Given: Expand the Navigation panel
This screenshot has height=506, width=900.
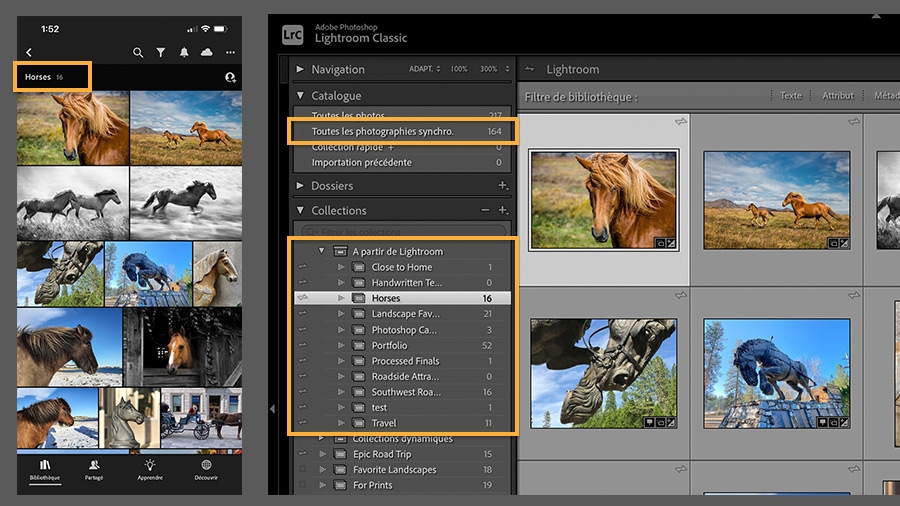Looking at the screenshot, I should (300, 70).
